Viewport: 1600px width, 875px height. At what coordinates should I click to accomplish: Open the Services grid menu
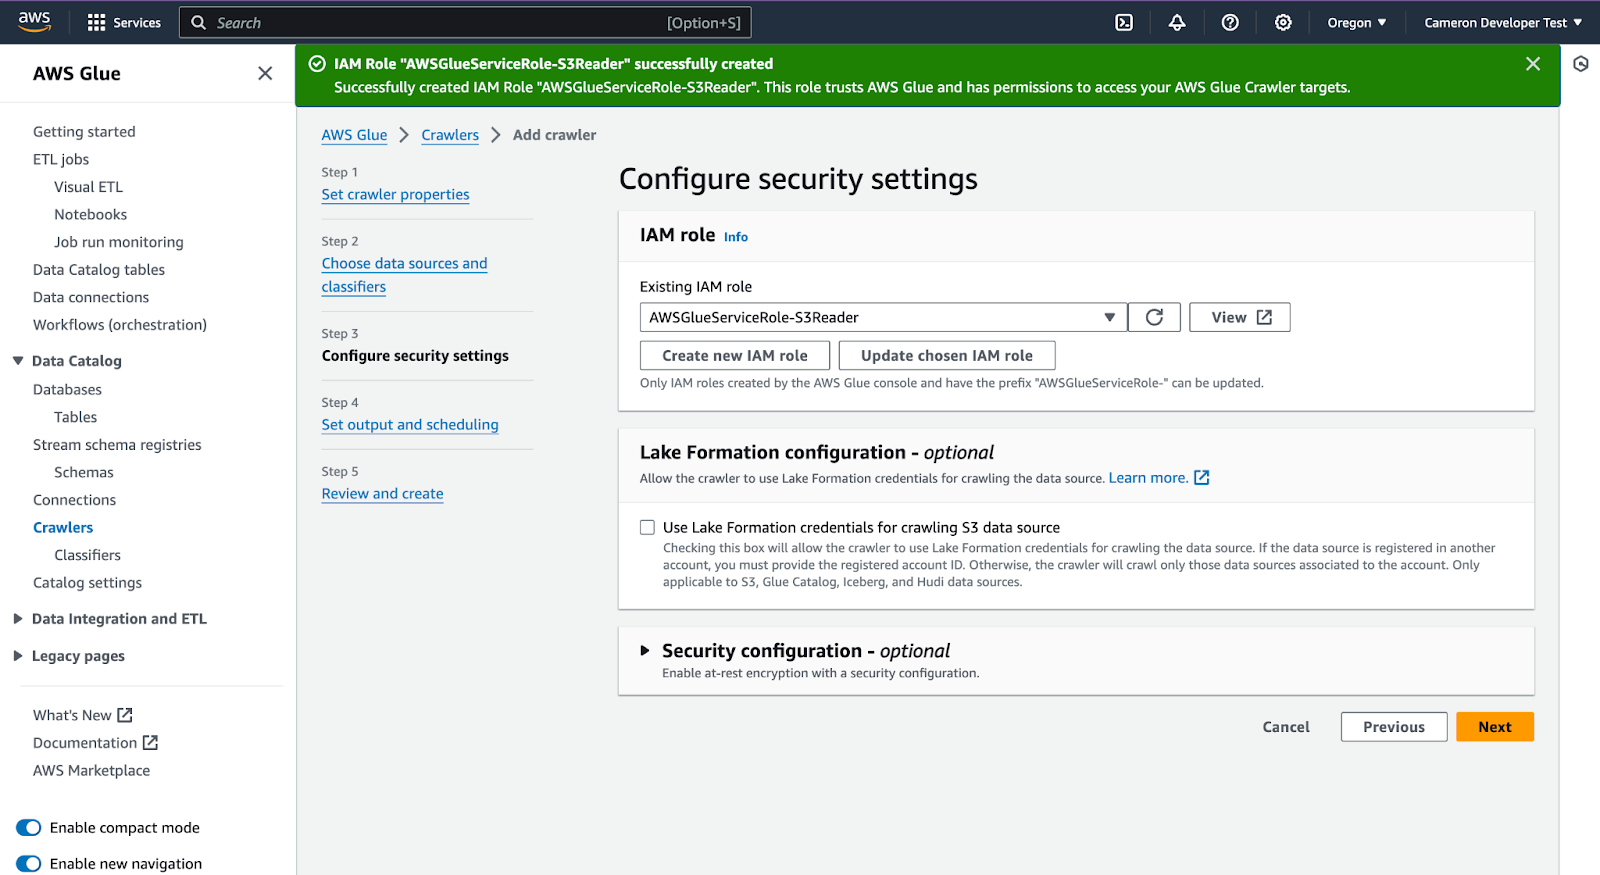pos(124,22)
